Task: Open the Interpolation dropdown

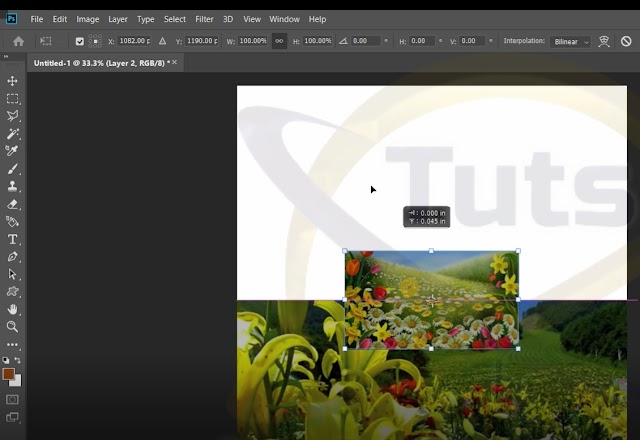Action: [570, 42]
